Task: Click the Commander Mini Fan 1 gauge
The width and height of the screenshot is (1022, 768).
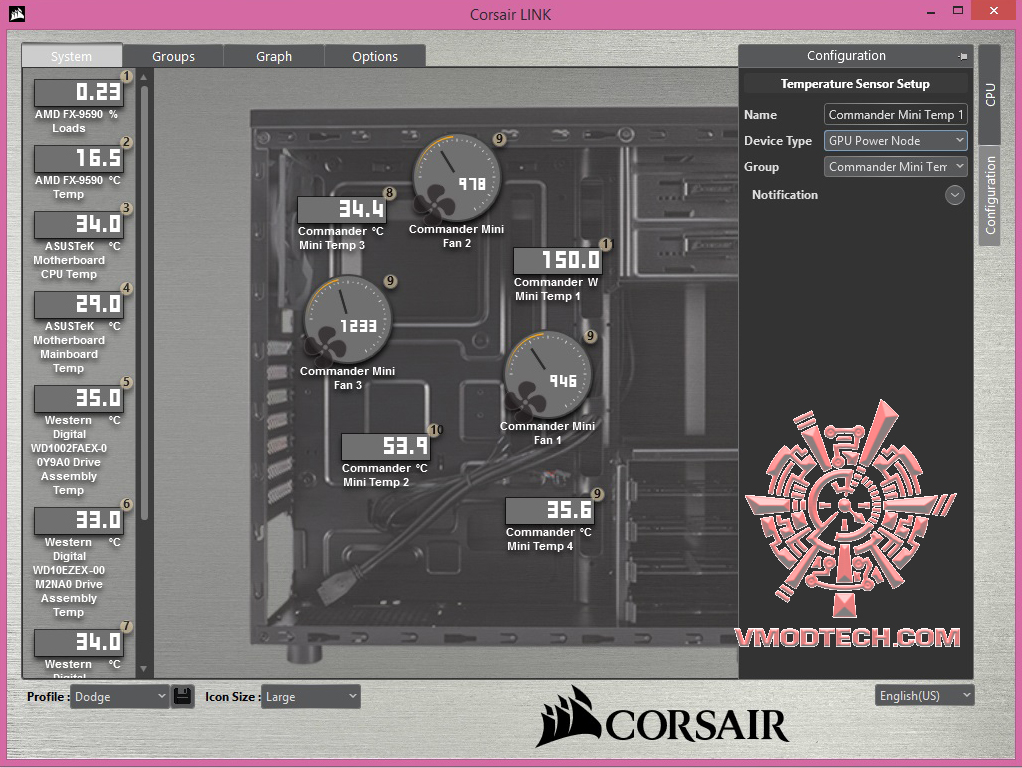Action: [x=548, y=375]
